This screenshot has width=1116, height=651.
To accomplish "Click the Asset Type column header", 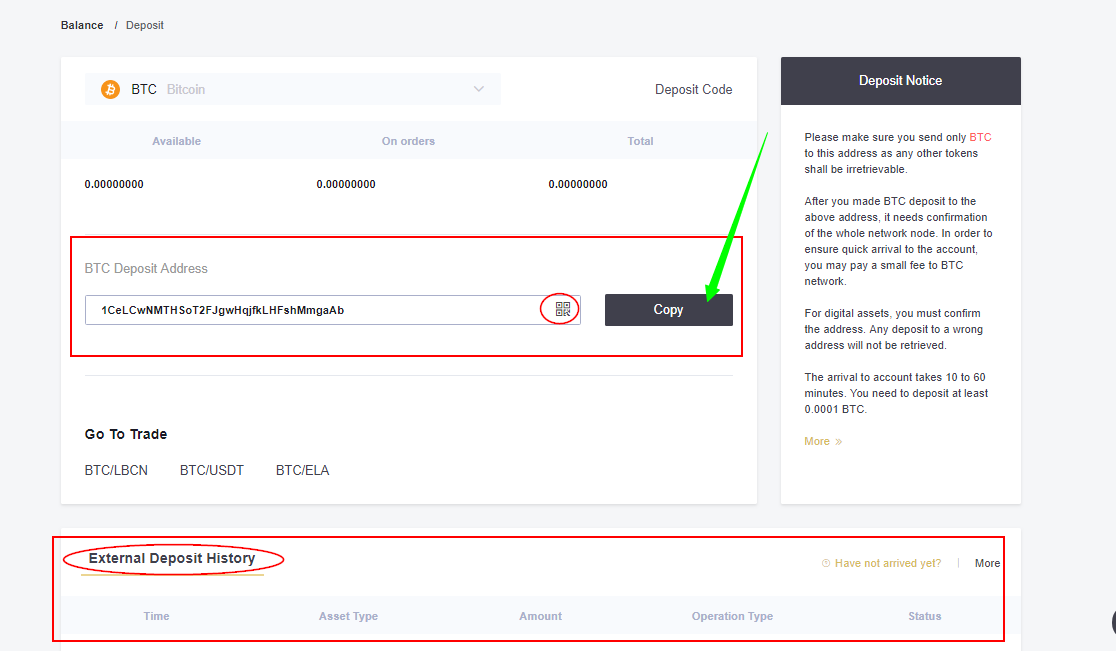I will pos(348,616).
